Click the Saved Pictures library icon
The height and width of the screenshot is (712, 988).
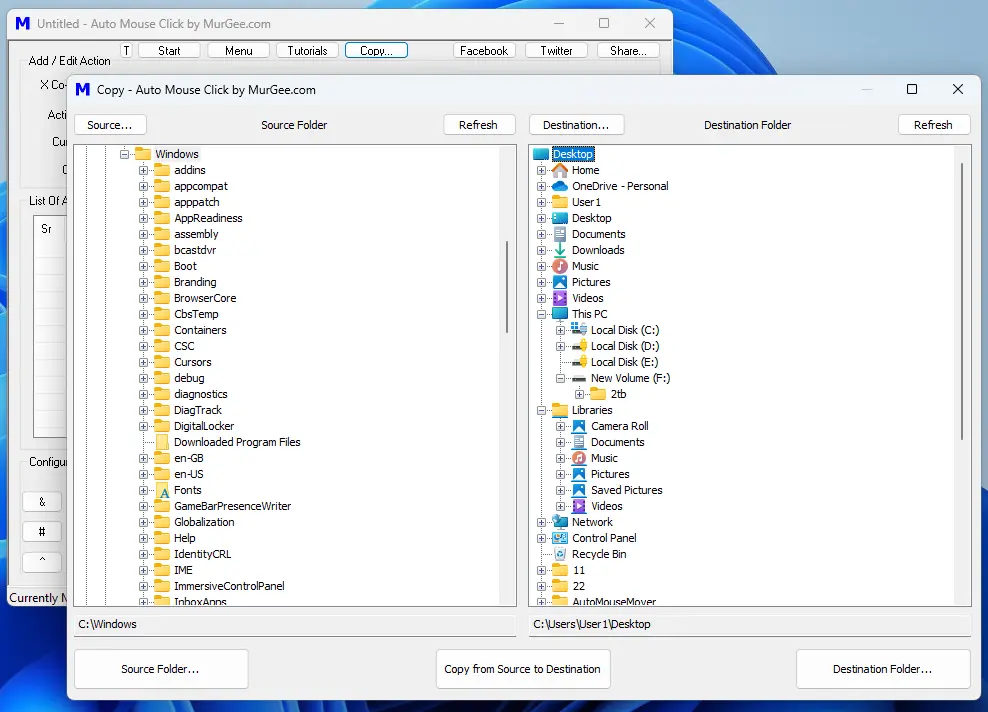click(x=579, y=490)
